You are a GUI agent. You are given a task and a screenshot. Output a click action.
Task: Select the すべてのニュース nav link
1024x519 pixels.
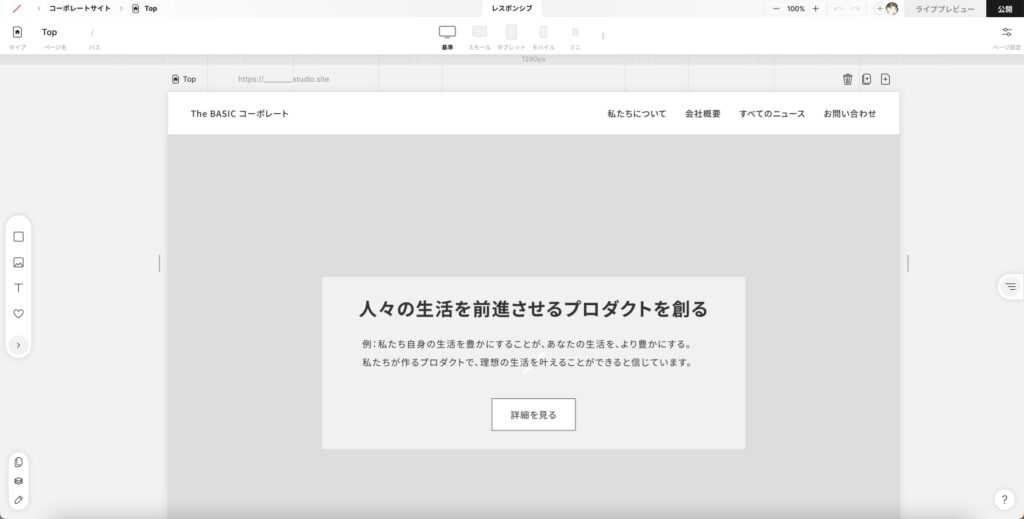[x=772, y=114]
